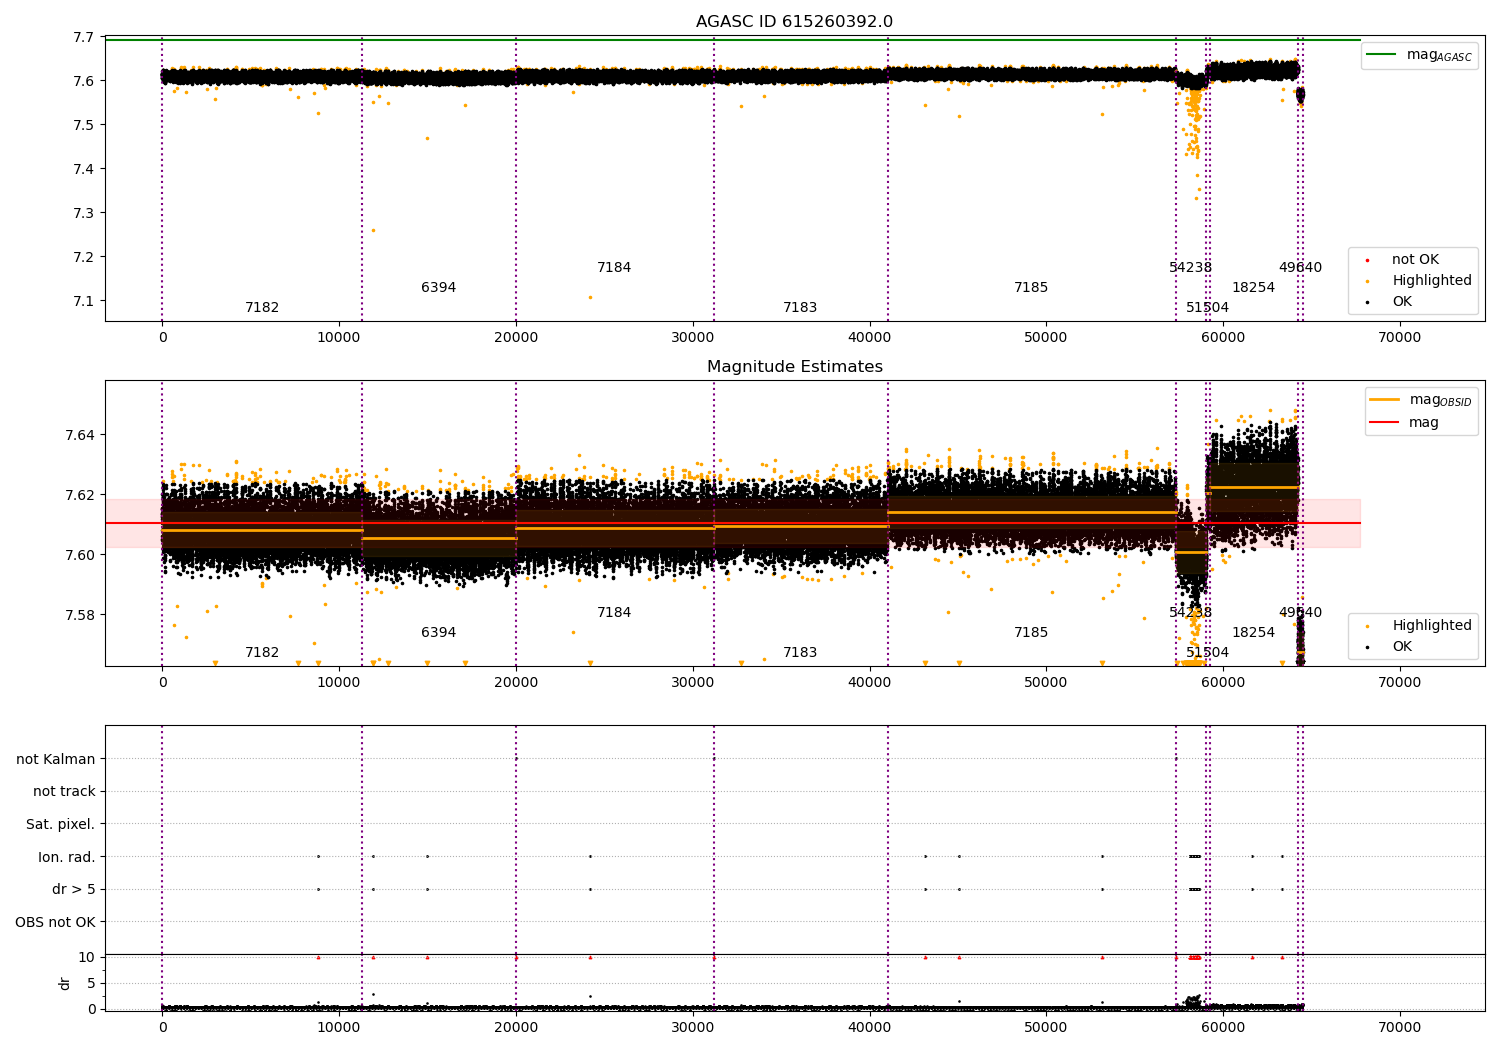This screenshot has width=1500, height=1050.
Task: Click the 7.1 y-axis tick in top plot
Action: coord(84,301)
